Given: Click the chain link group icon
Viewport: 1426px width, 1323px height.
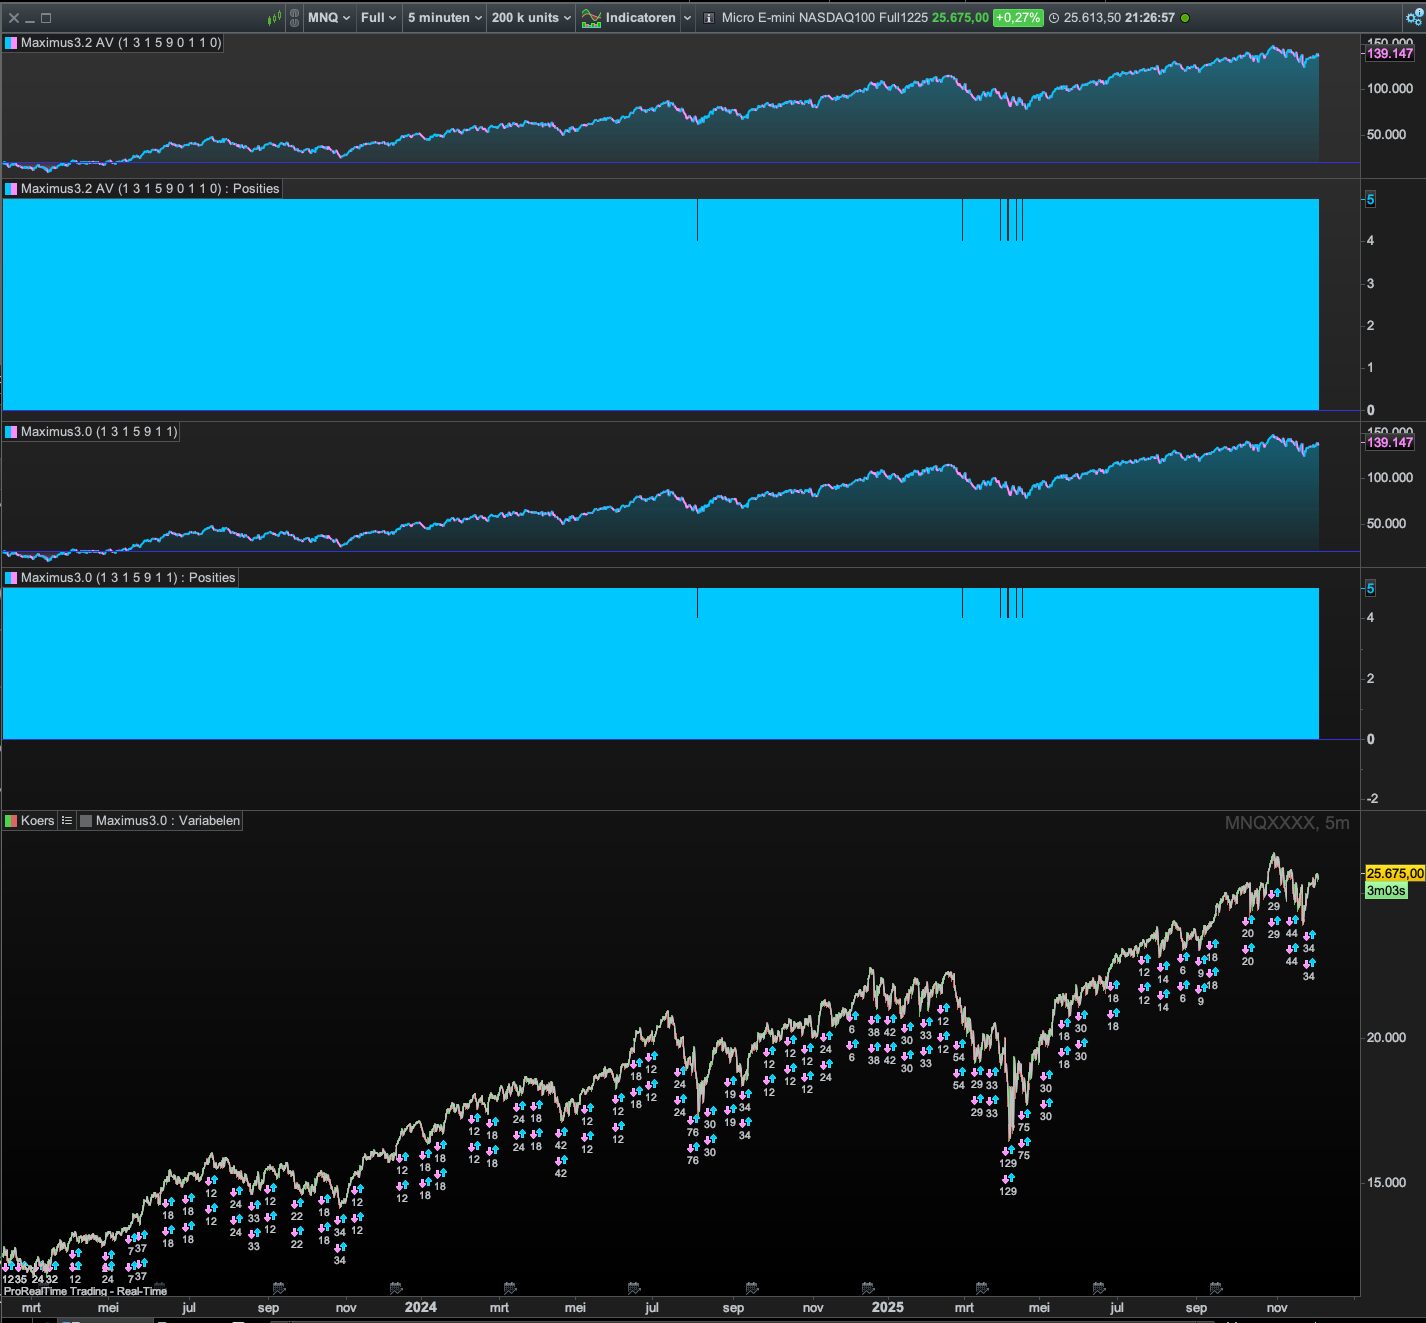Looking at the screenshot, I should (x=294, y=18).
